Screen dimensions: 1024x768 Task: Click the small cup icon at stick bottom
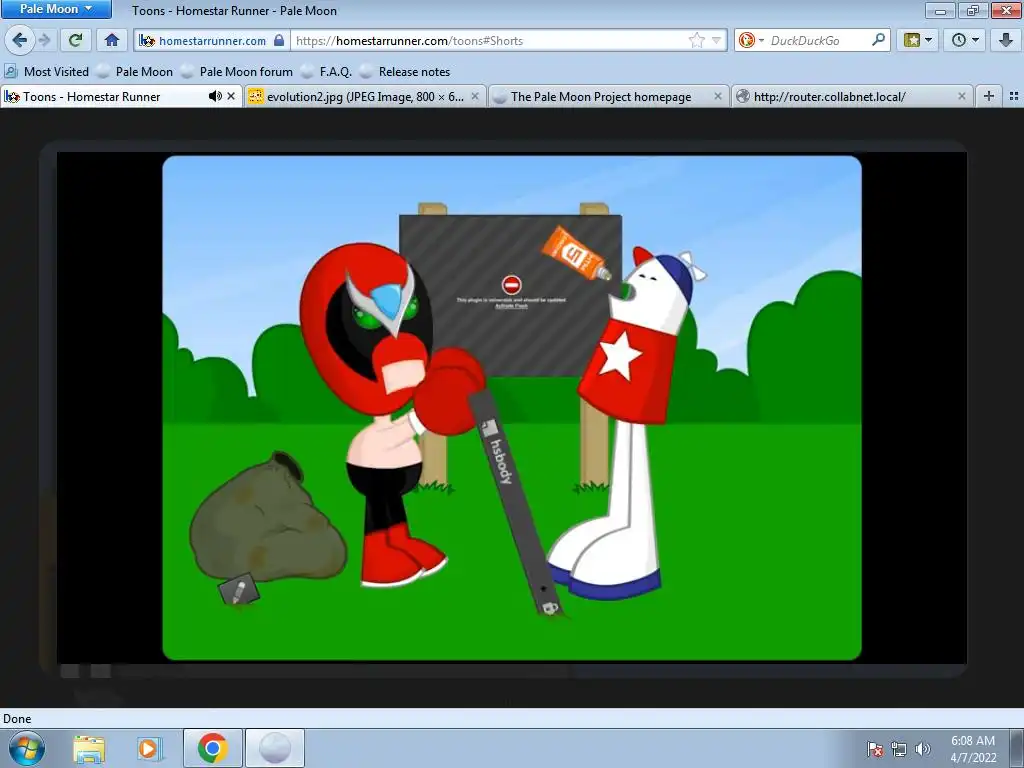coord(550,609)
